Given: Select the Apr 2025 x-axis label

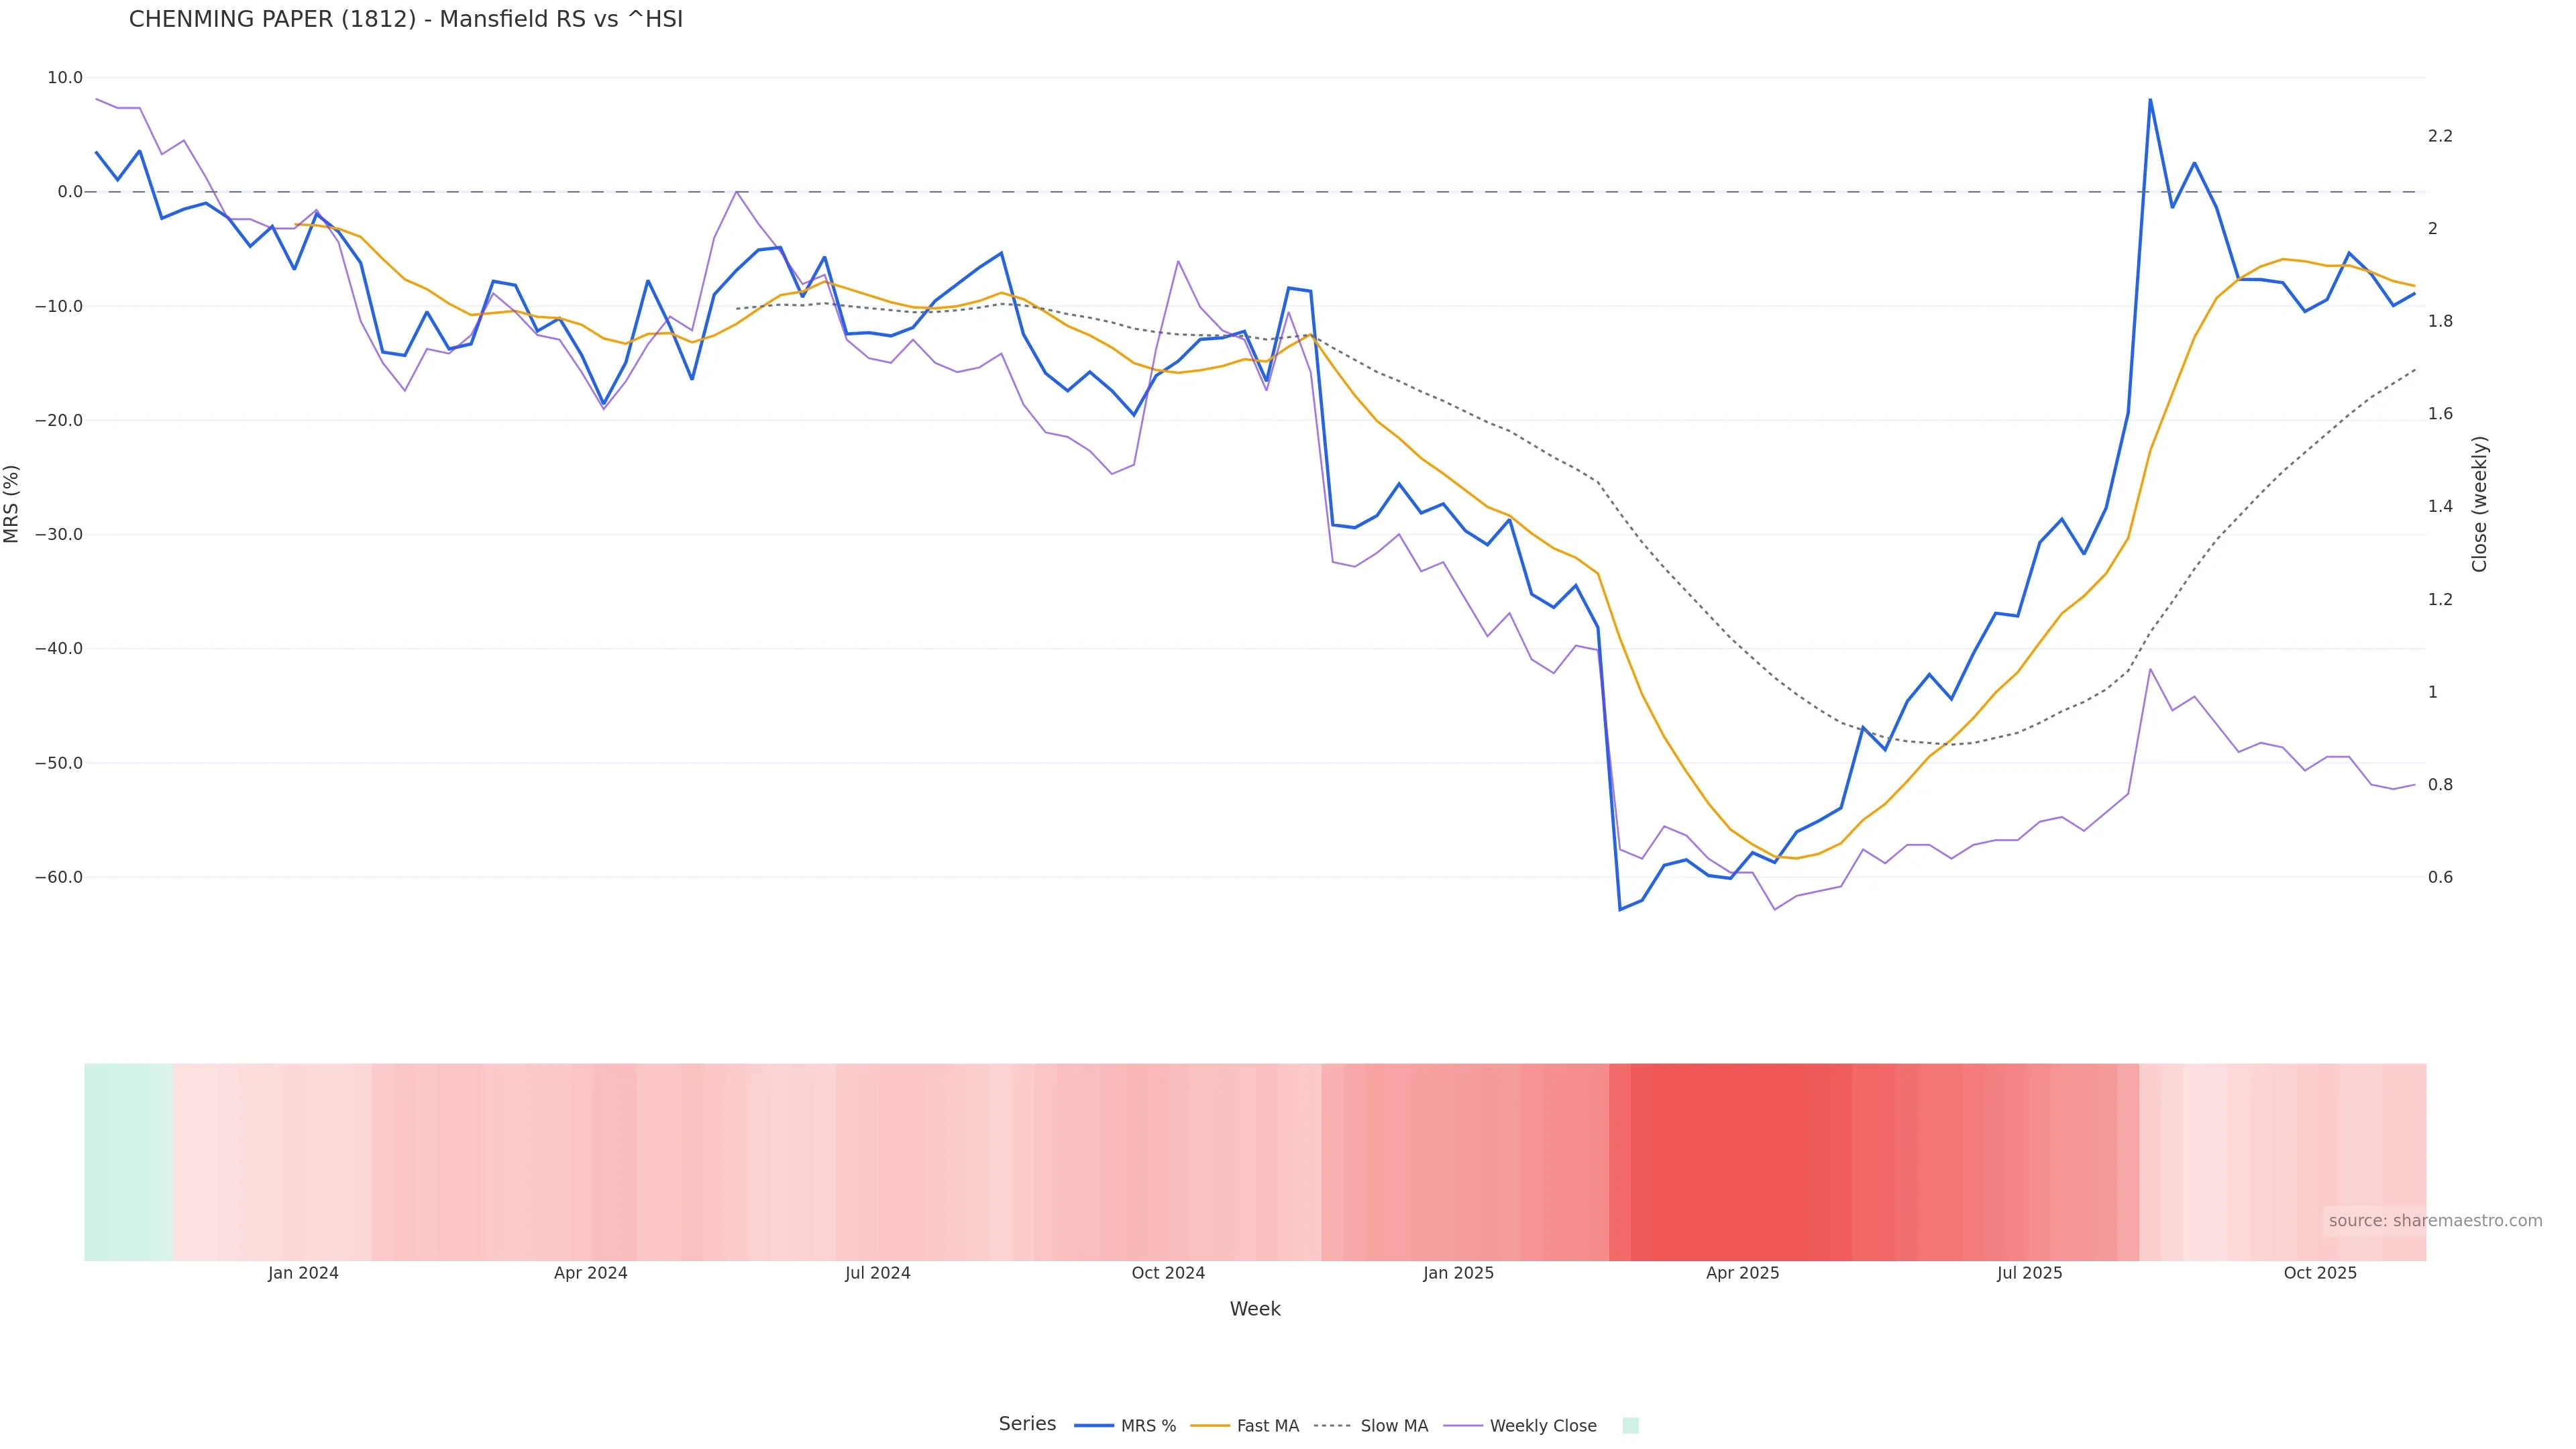Looking at the screenshot, I should [1742, 1273].
